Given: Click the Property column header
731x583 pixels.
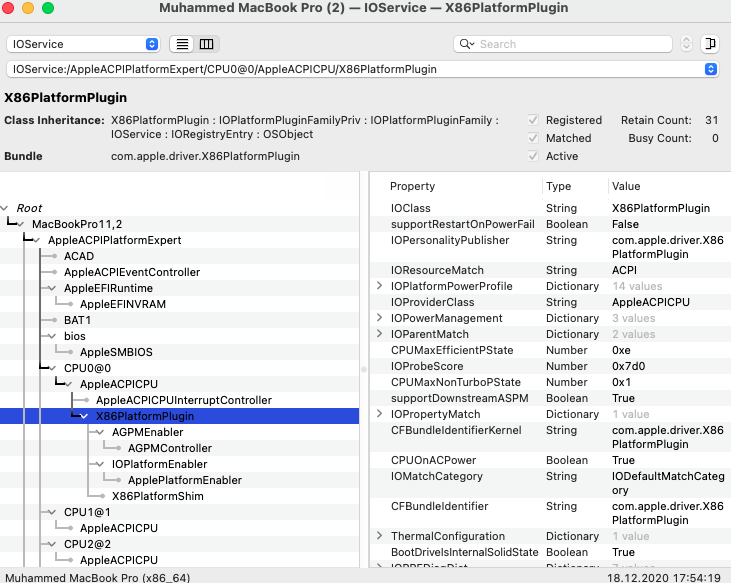Looking at the screenshot, I should point(412,186).
